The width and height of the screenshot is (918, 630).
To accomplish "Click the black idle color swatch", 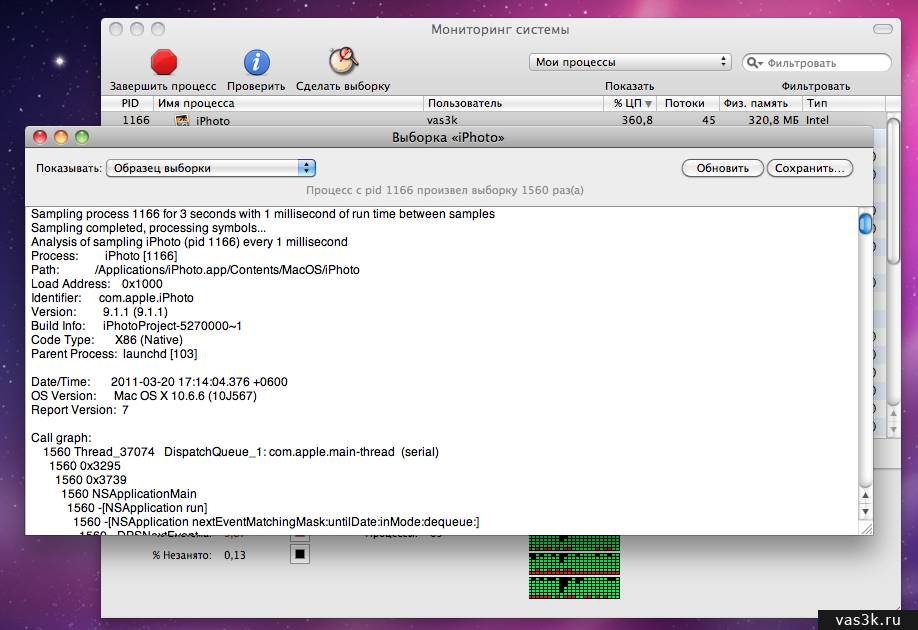I will point(299,555).
